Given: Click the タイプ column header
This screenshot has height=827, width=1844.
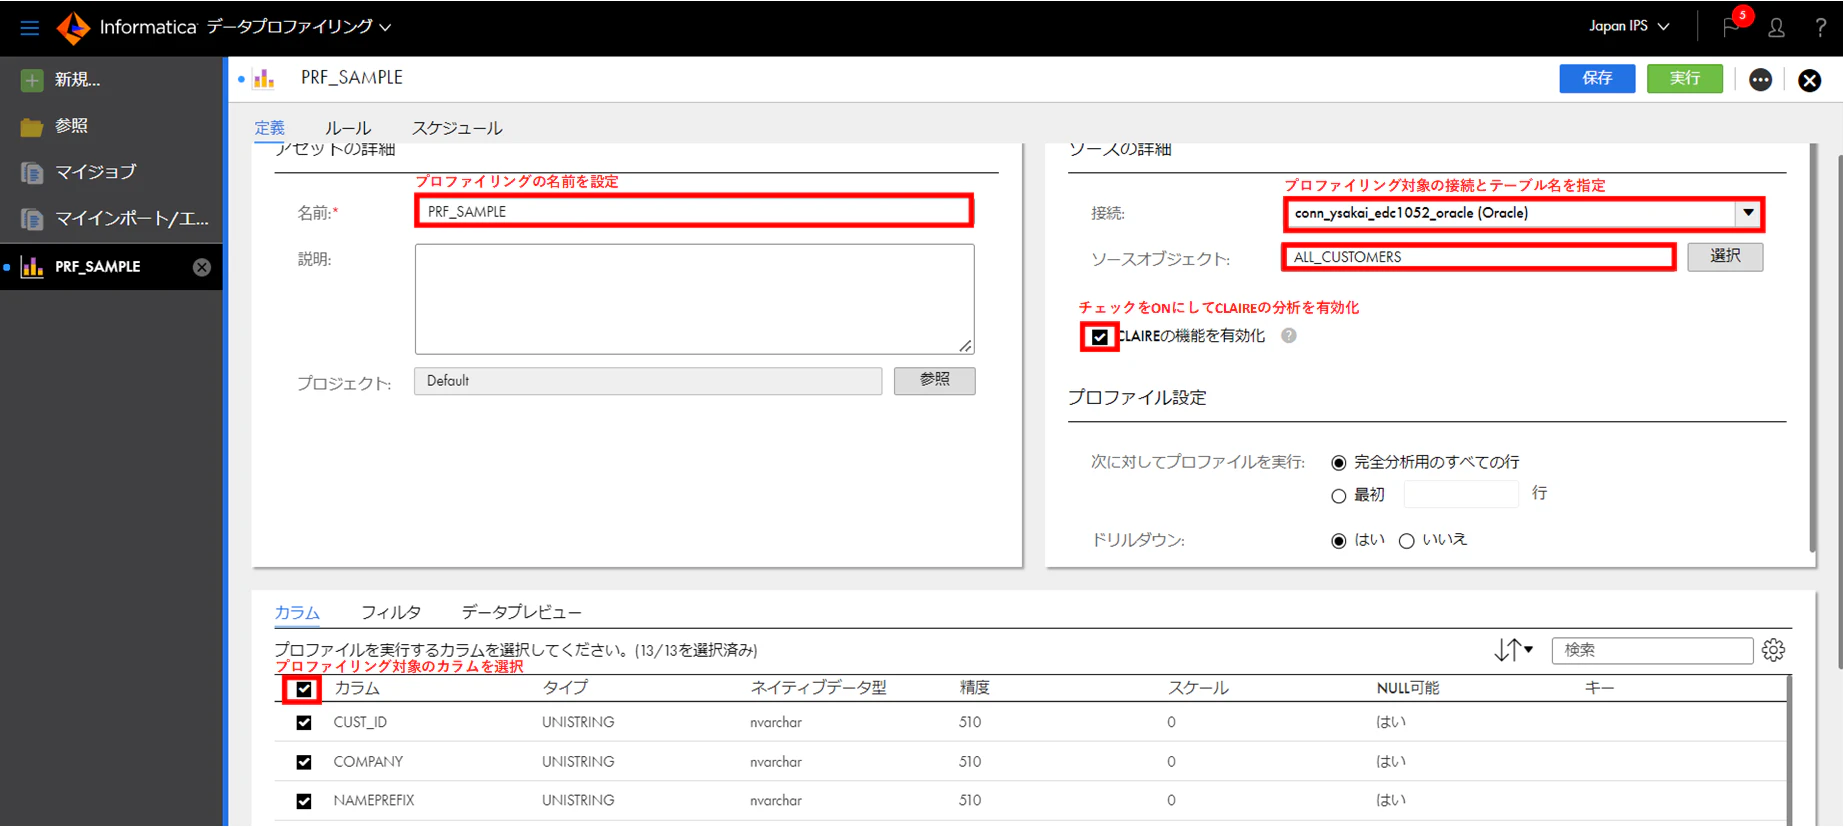Looking at the screenshot, I should pos(565,689).
